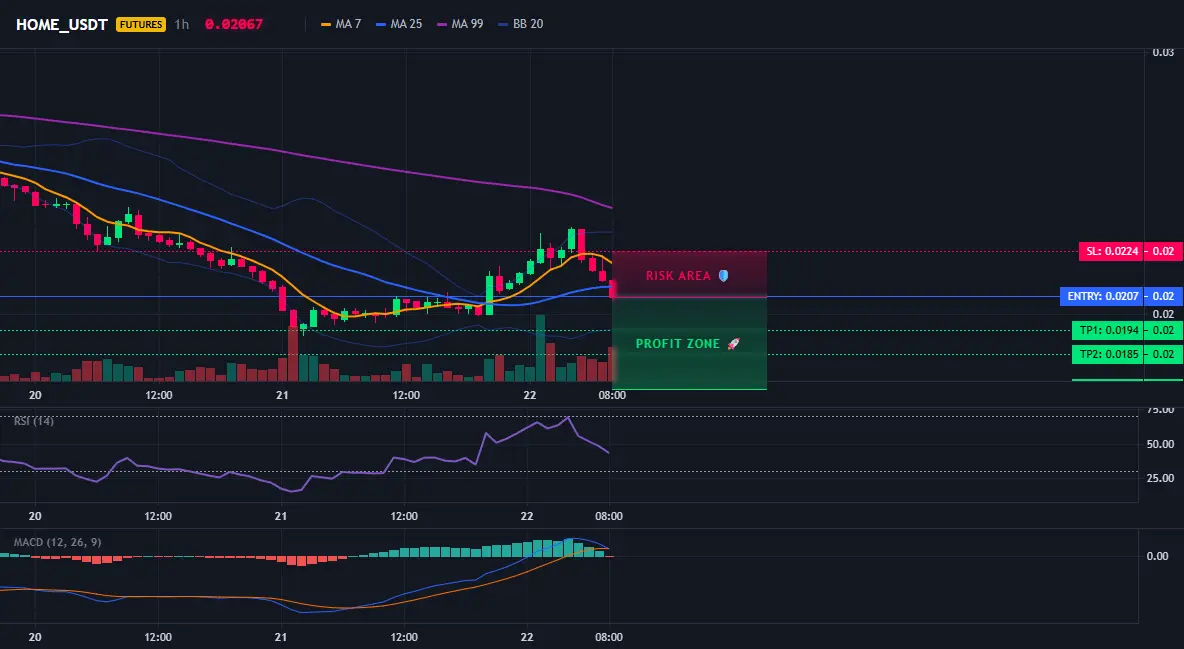Click the HOME_USDT symbol title
The height and width of the screenshot is (649, 1184).
[x=62, y=24]
